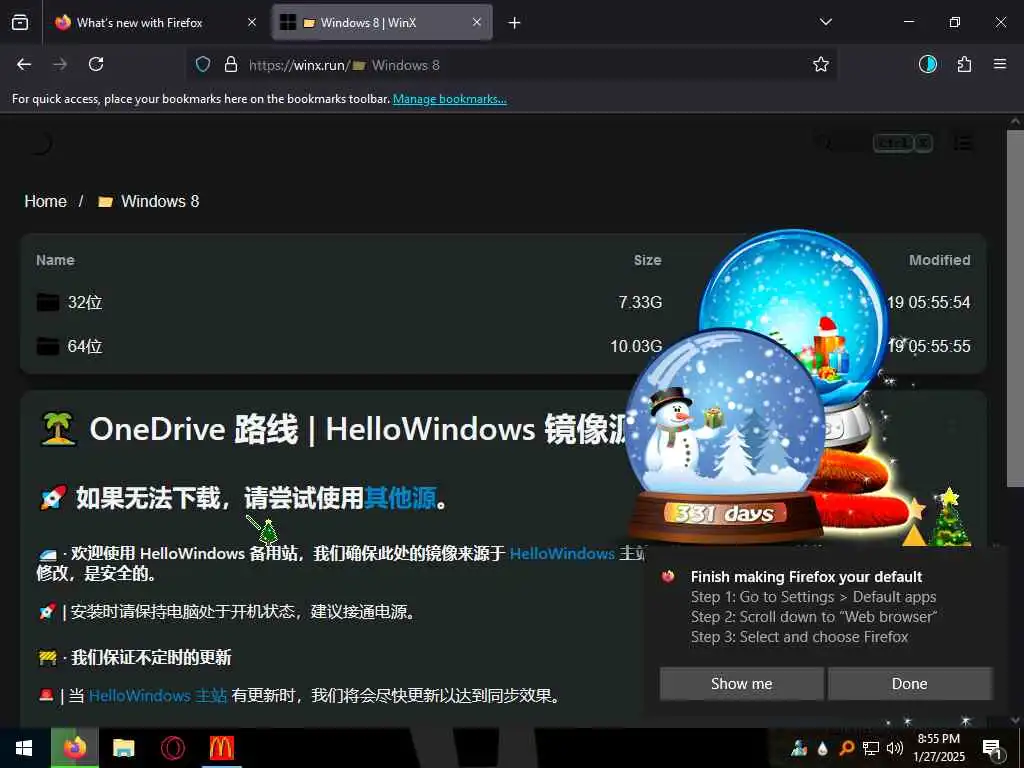Follow the 其他源 link
Viewport: 1024px width, 768px height.
400,498
